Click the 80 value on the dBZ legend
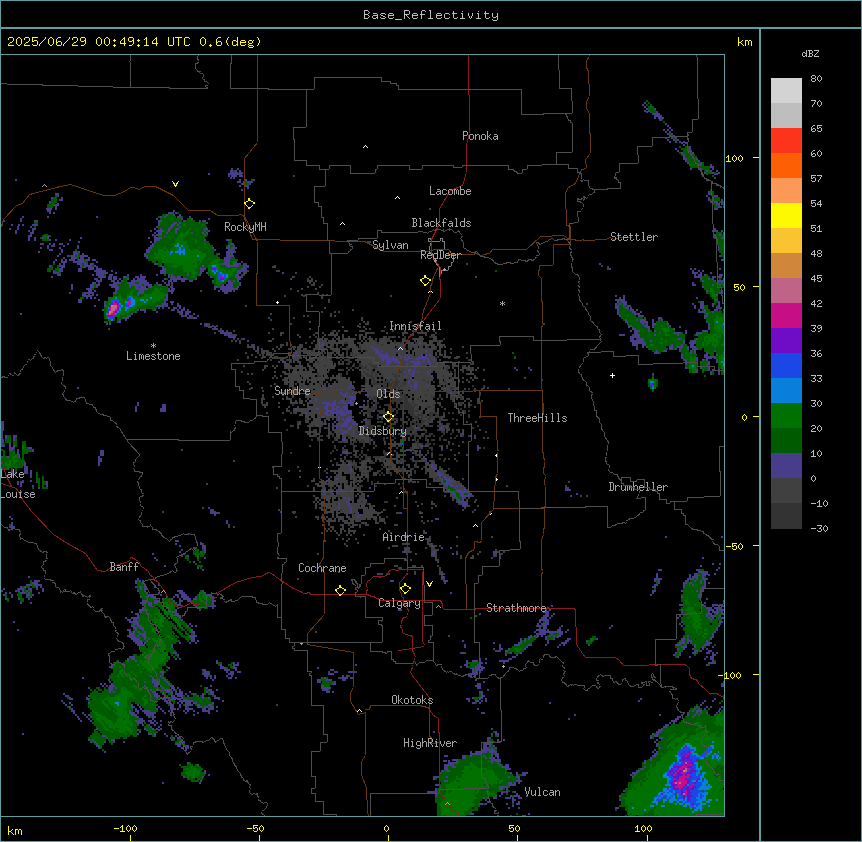Viewport: 862px width, 842px height. click(x=816, y=79)
